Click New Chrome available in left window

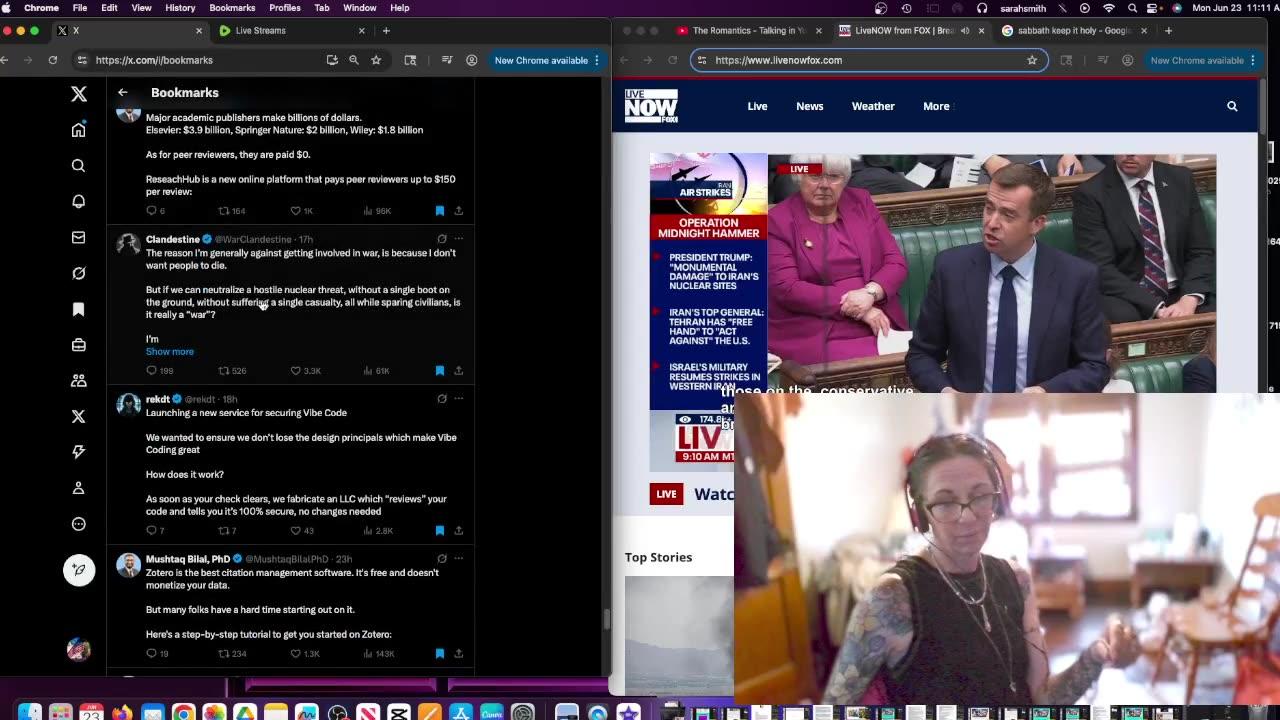(547, 60)
